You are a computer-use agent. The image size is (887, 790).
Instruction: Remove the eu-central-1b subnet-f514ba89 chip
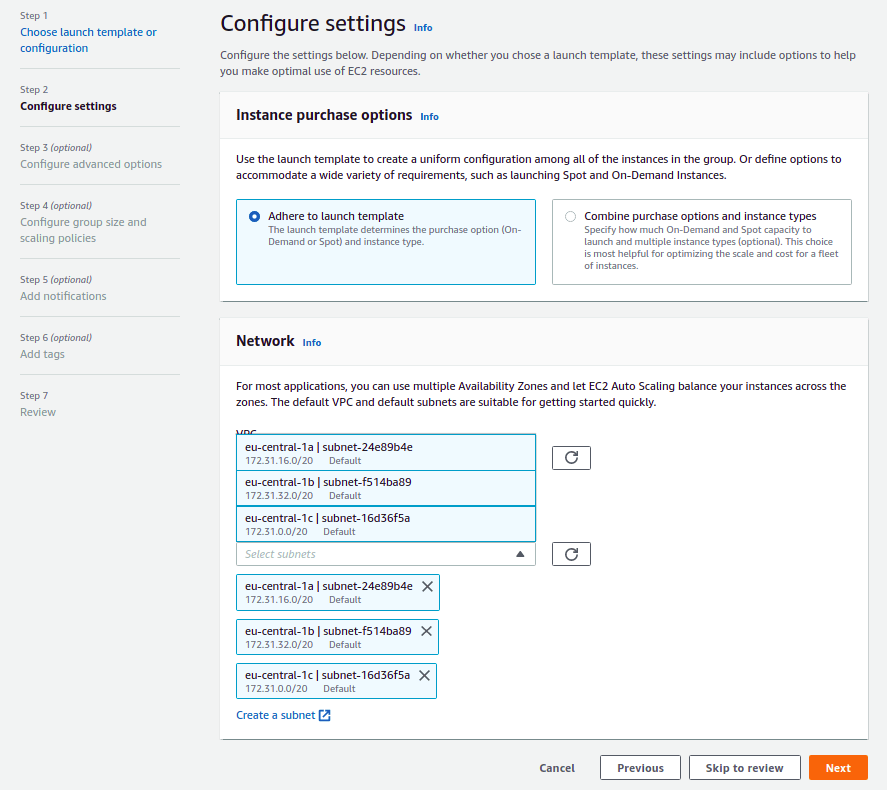pos(426,632)
